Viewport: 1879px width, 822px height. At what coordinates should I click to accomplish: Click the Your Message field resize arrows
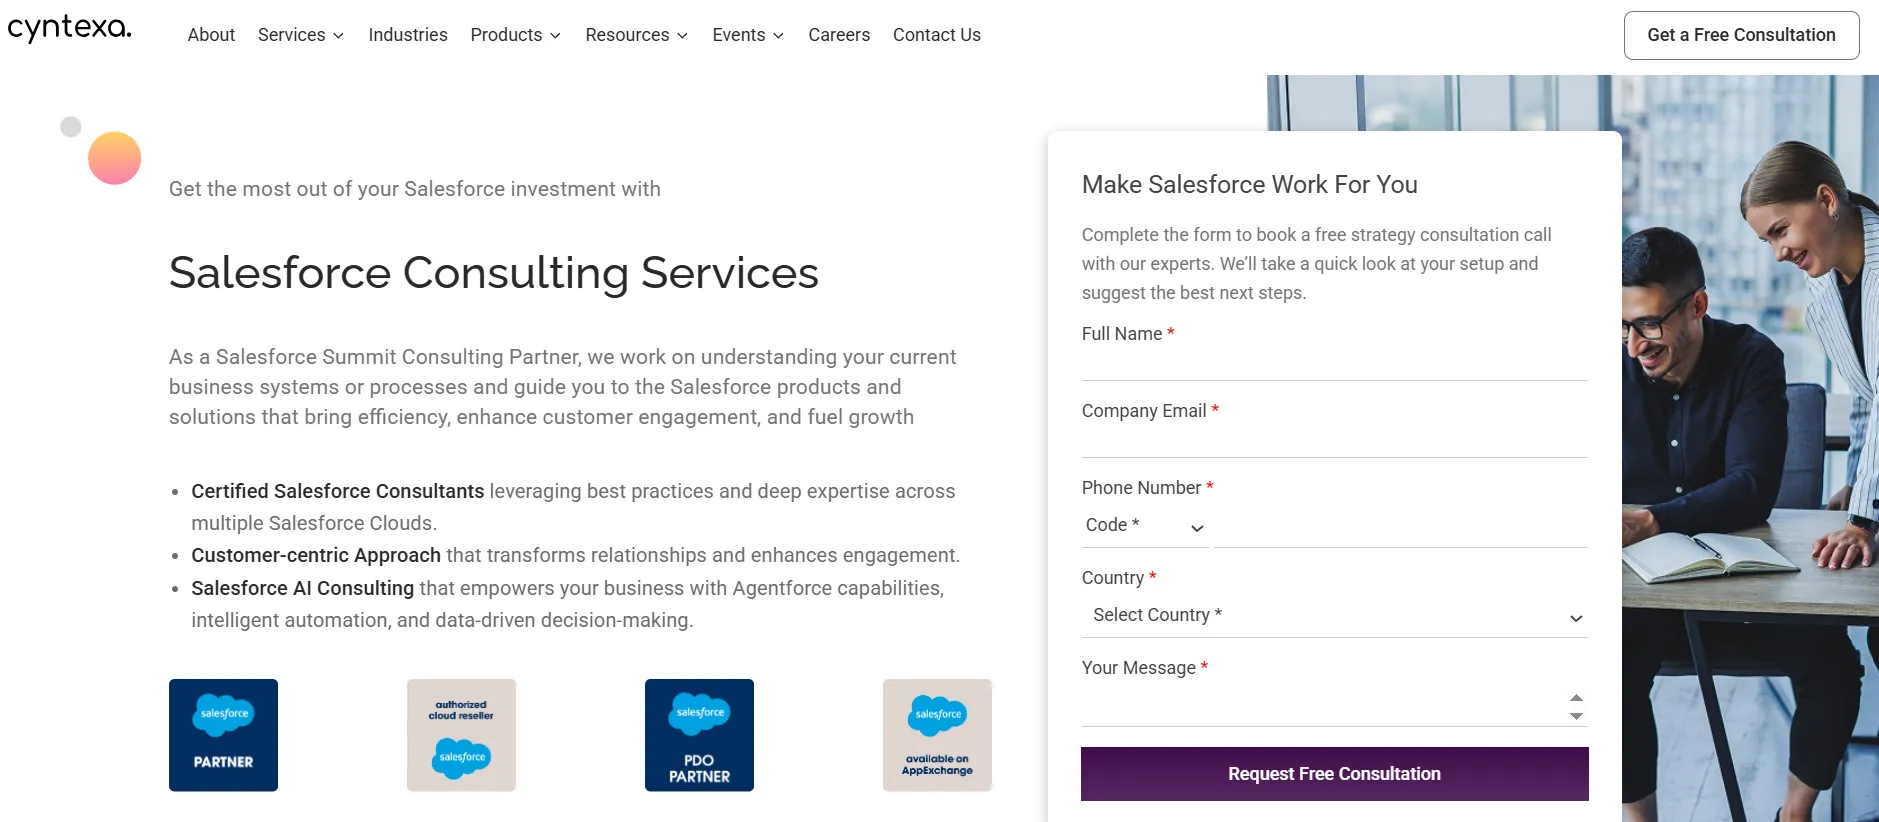tap(1576, 707)
